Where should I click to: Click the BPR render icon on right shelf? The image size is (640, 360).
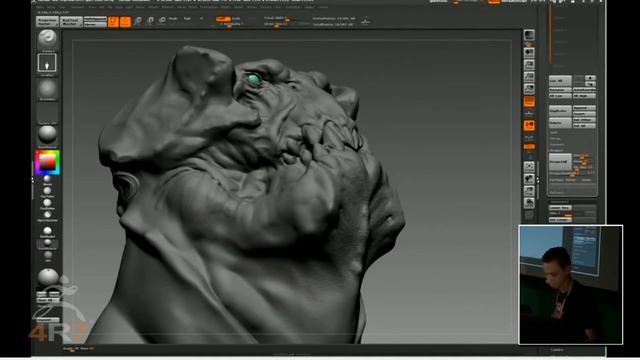529,35
